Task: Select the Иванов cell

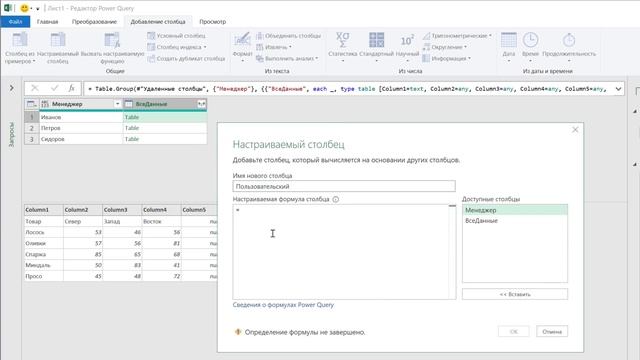Action: [80, 117]
